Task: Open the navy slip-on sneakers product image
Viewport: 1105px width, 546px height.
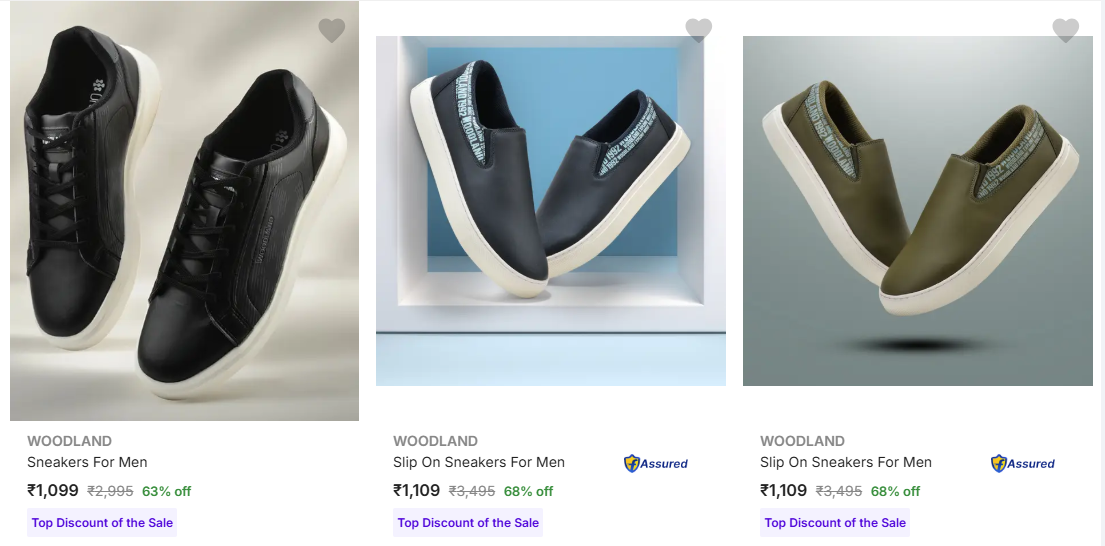Action: pos(551,211)
